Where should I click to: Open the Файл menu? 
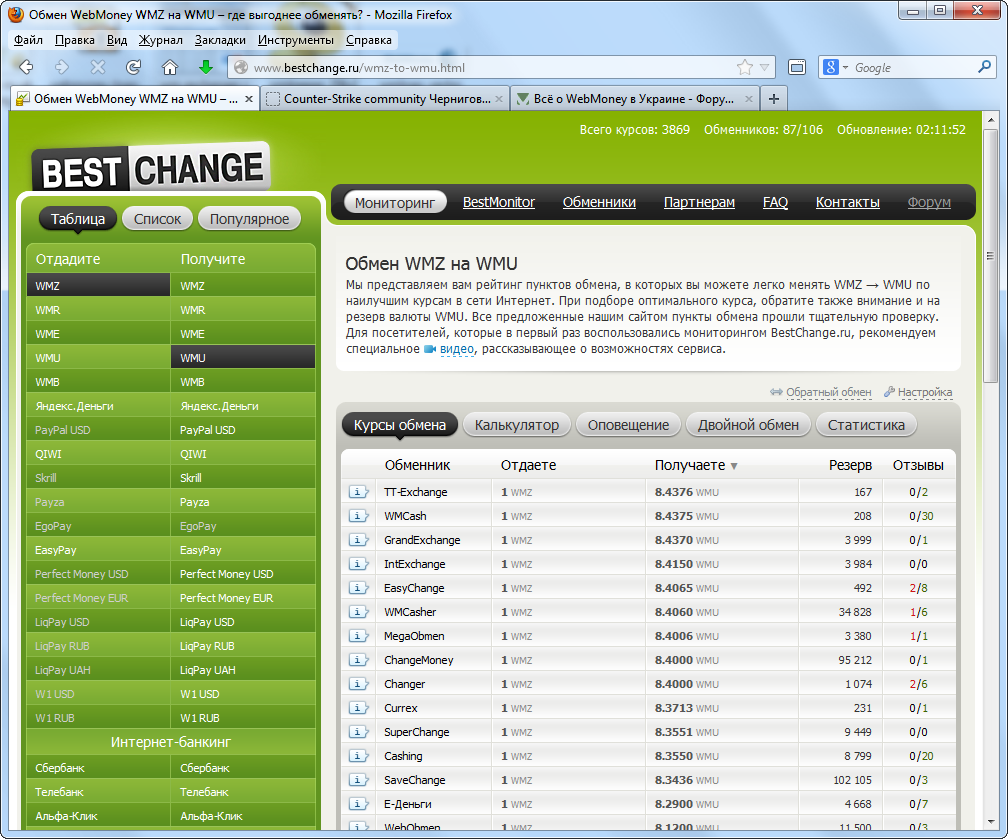click(x=28, y=40)
